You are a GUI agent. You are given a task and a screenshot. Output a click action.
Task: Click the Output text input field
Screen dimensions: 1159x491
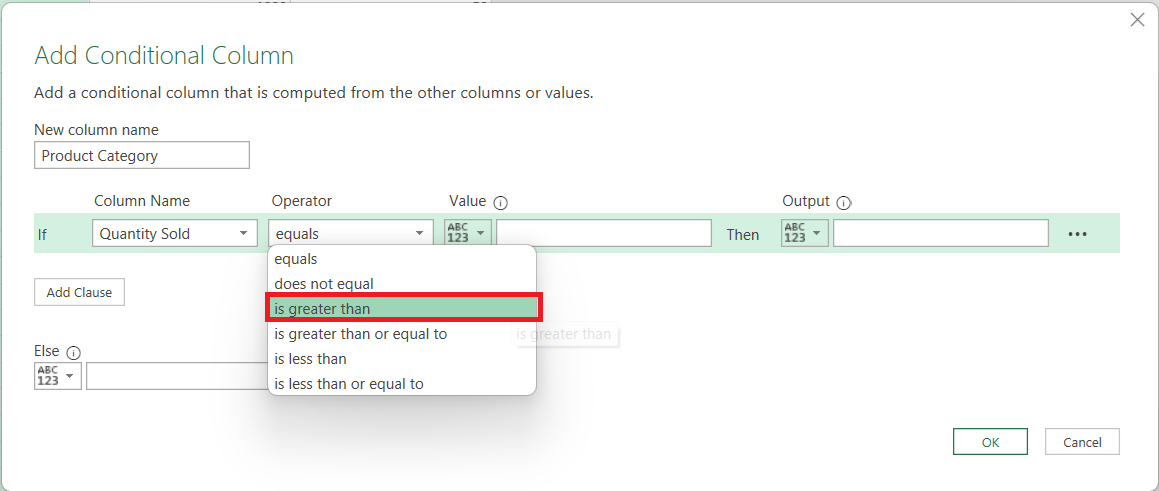pos(941,233)
